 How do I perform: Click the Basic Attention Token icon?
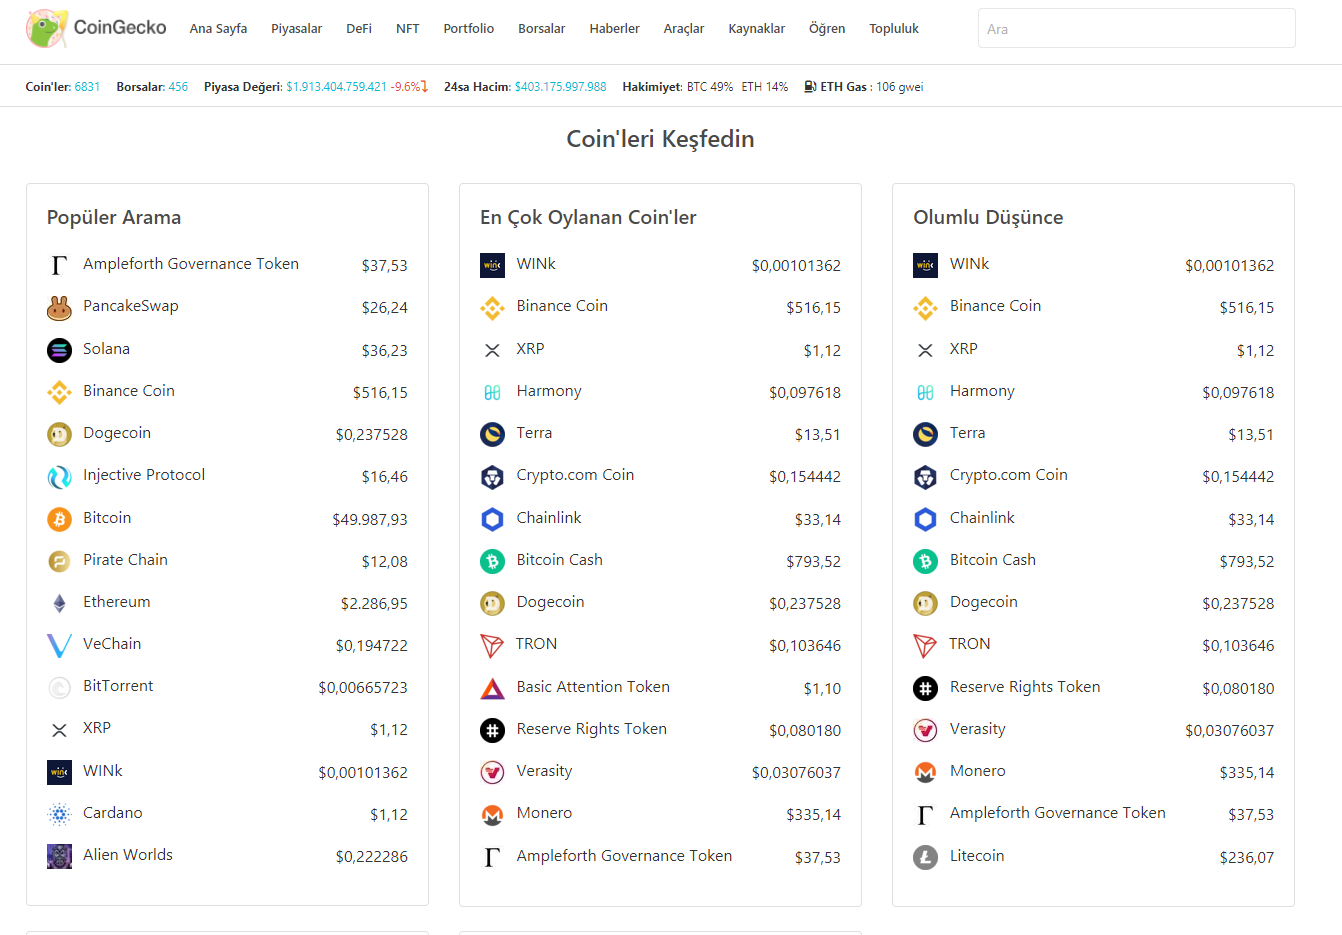pyautogui.click(x=492, y=688)
